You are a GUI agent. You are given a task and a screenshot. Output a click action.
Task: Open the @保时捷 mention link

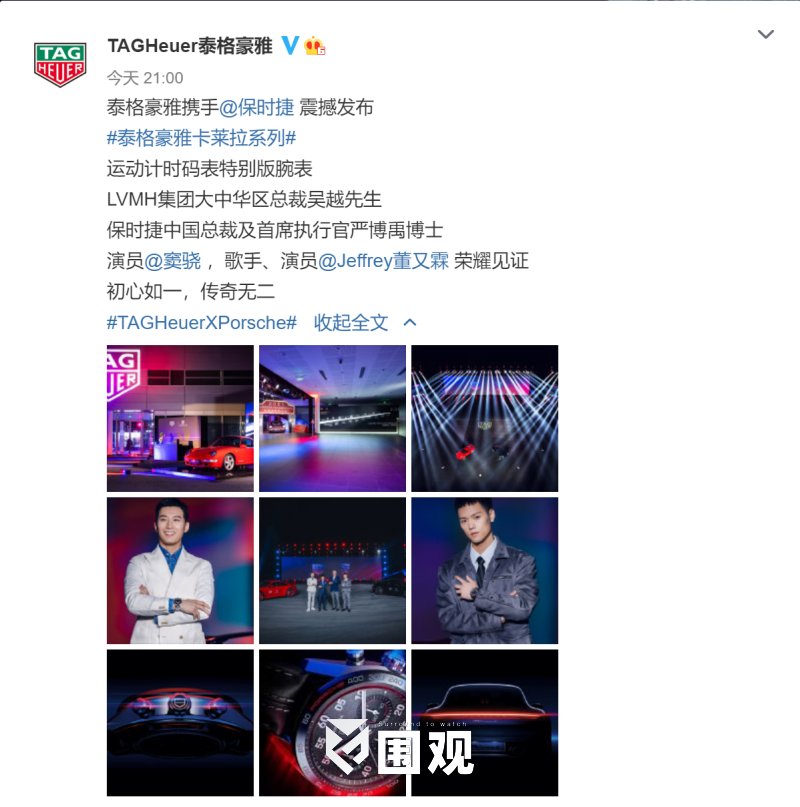[x=256, y=108]
